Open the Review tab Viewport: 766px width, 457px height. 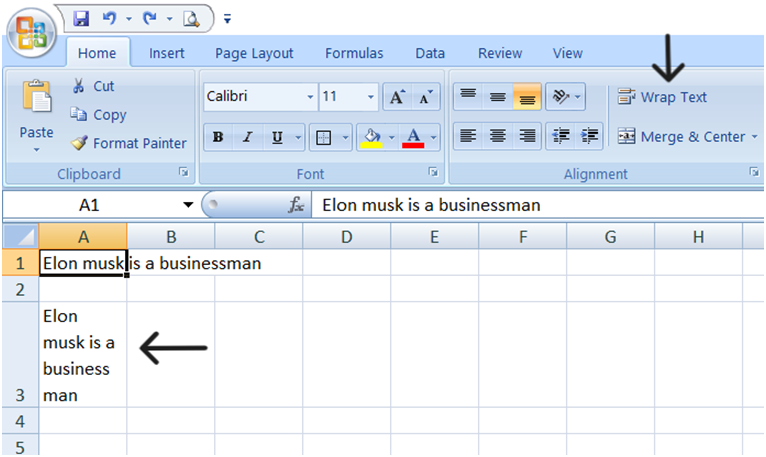(500, 53)
